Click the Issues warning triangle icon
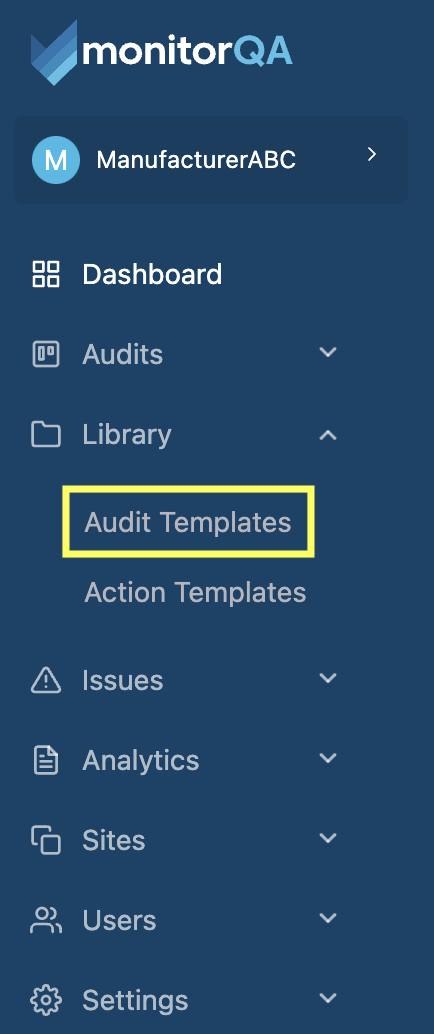This screenshot has width=434, height=1034. click(46, 680)
